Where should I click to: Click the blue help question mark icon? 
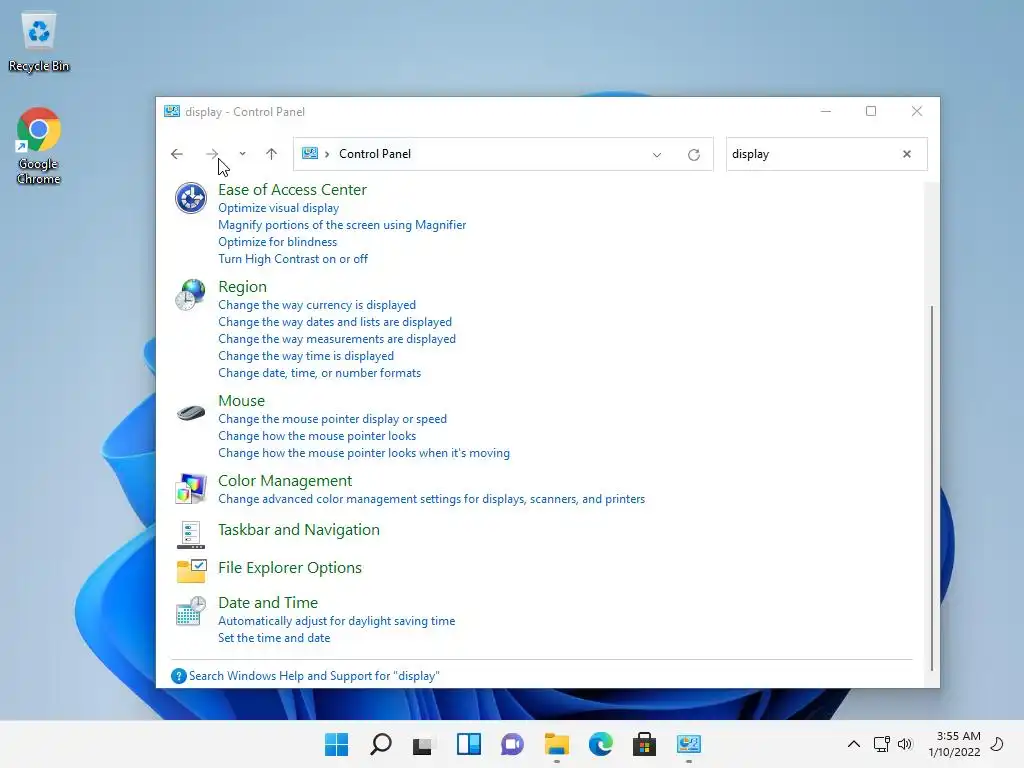click(x=178, y=676)
